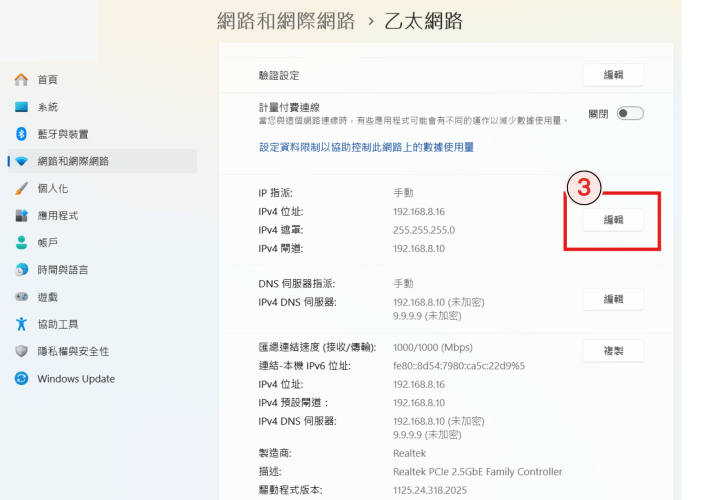Go to 藍牙與裝置 settings
707x500 pixels.
point(102,134)
